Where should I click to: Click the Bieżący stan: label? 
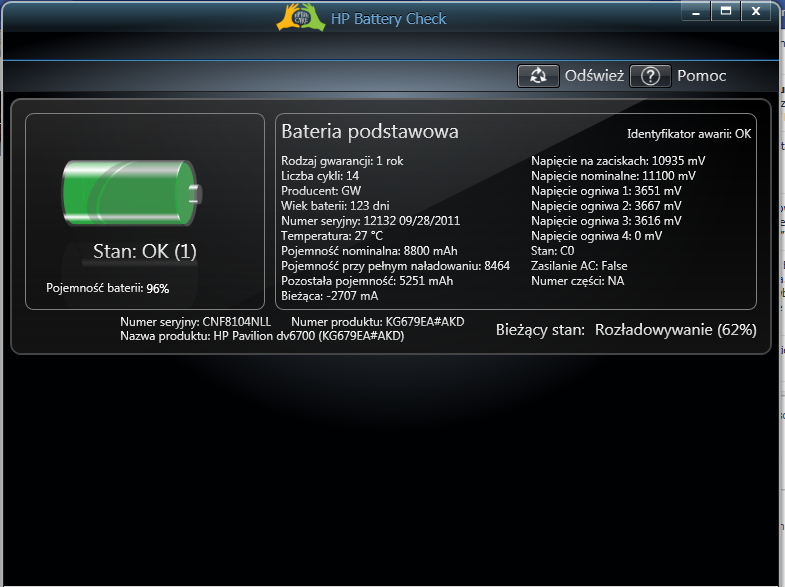point(540,330)
